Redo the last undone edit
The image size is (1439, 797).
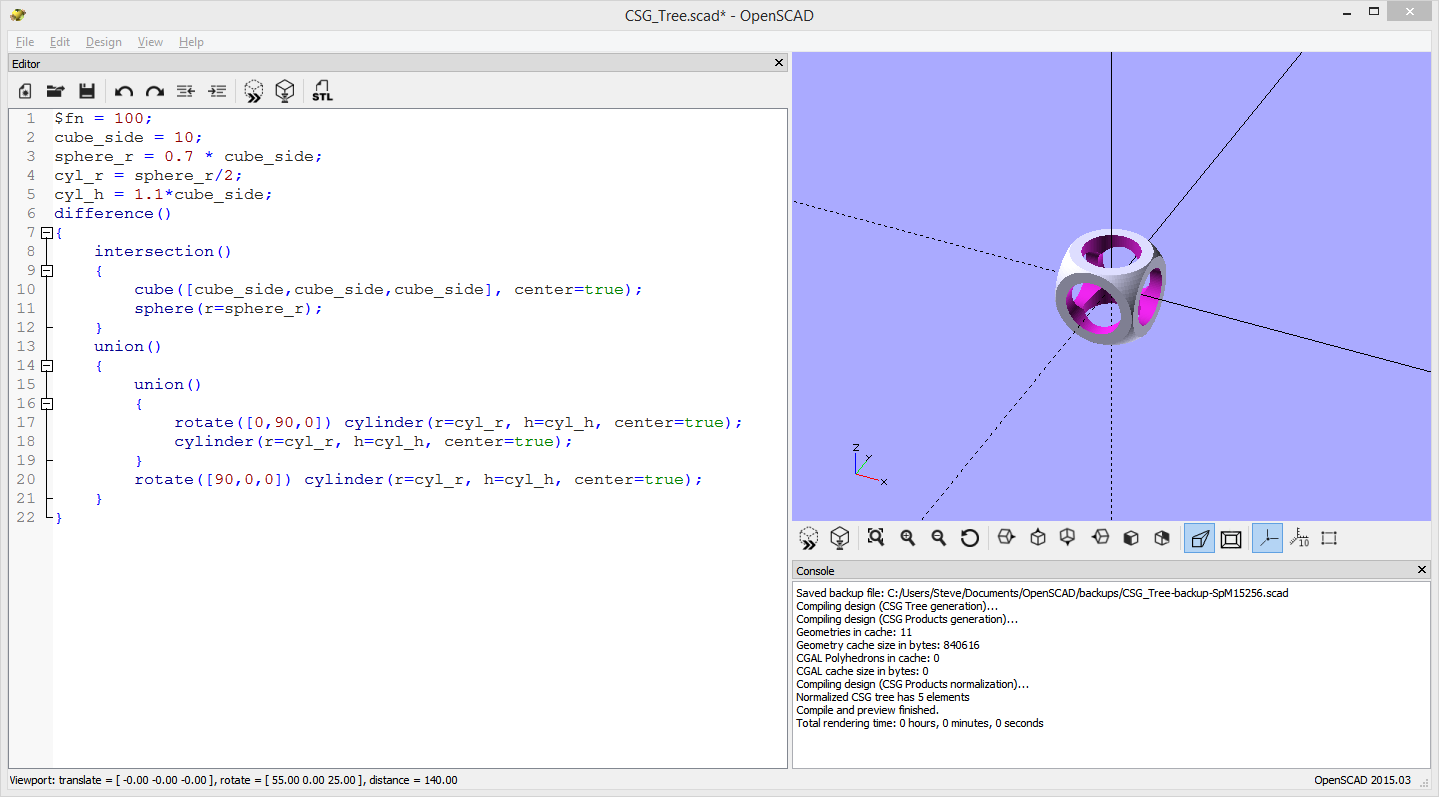(x=155, y=90)
